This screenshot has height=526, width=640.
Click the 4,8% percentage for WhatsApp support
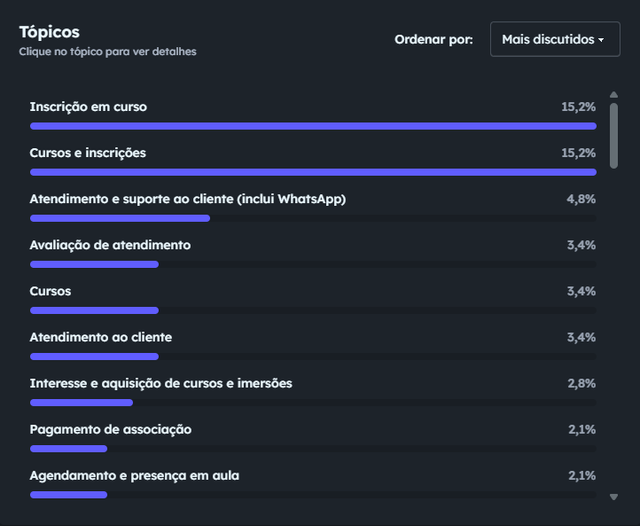click(581, 199)
